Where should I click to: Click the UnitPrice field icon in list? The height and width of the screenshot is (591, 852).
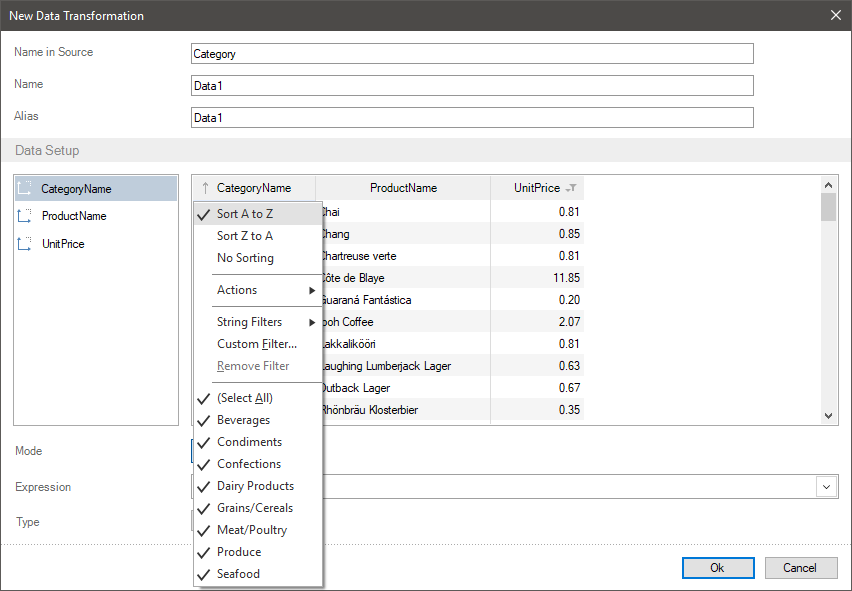point(25,244)
